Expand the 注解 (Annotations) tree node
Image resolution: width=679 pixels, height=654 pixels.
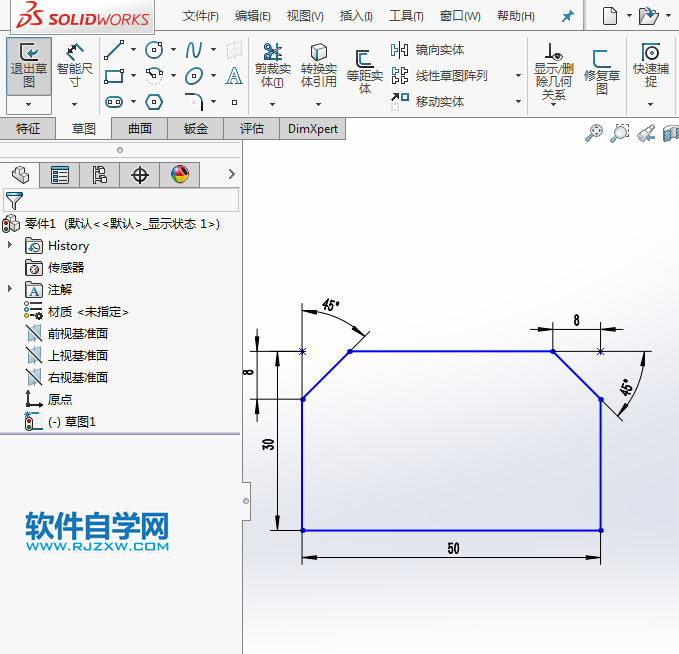(10, 288)
